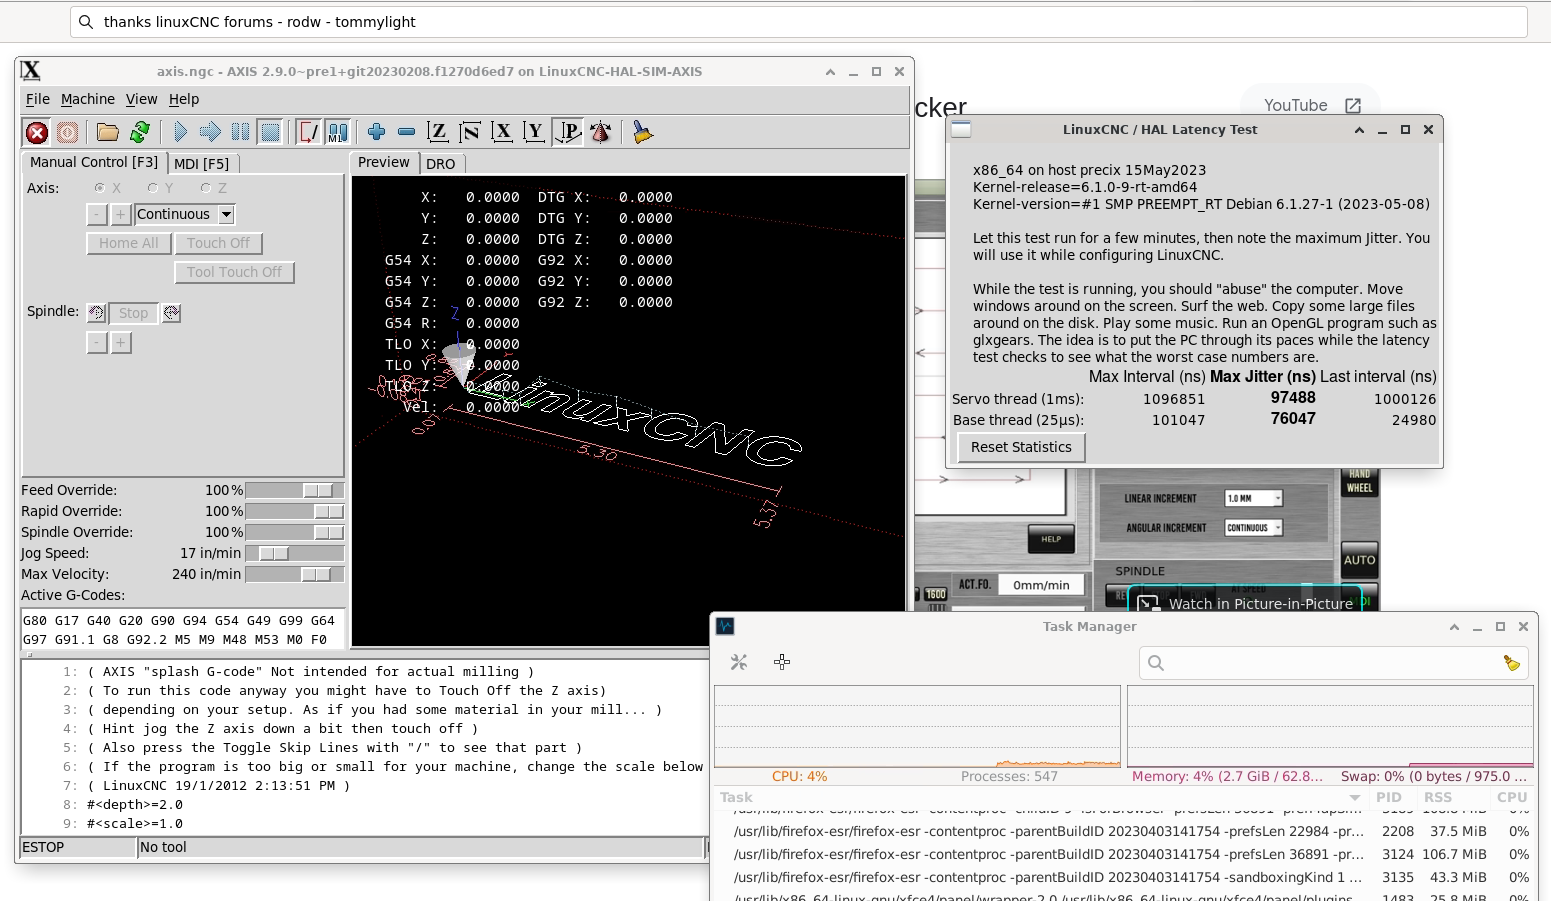Switch to X side view icon
The height and width of the screenshot is (901, 1551).
click(502, 132)
